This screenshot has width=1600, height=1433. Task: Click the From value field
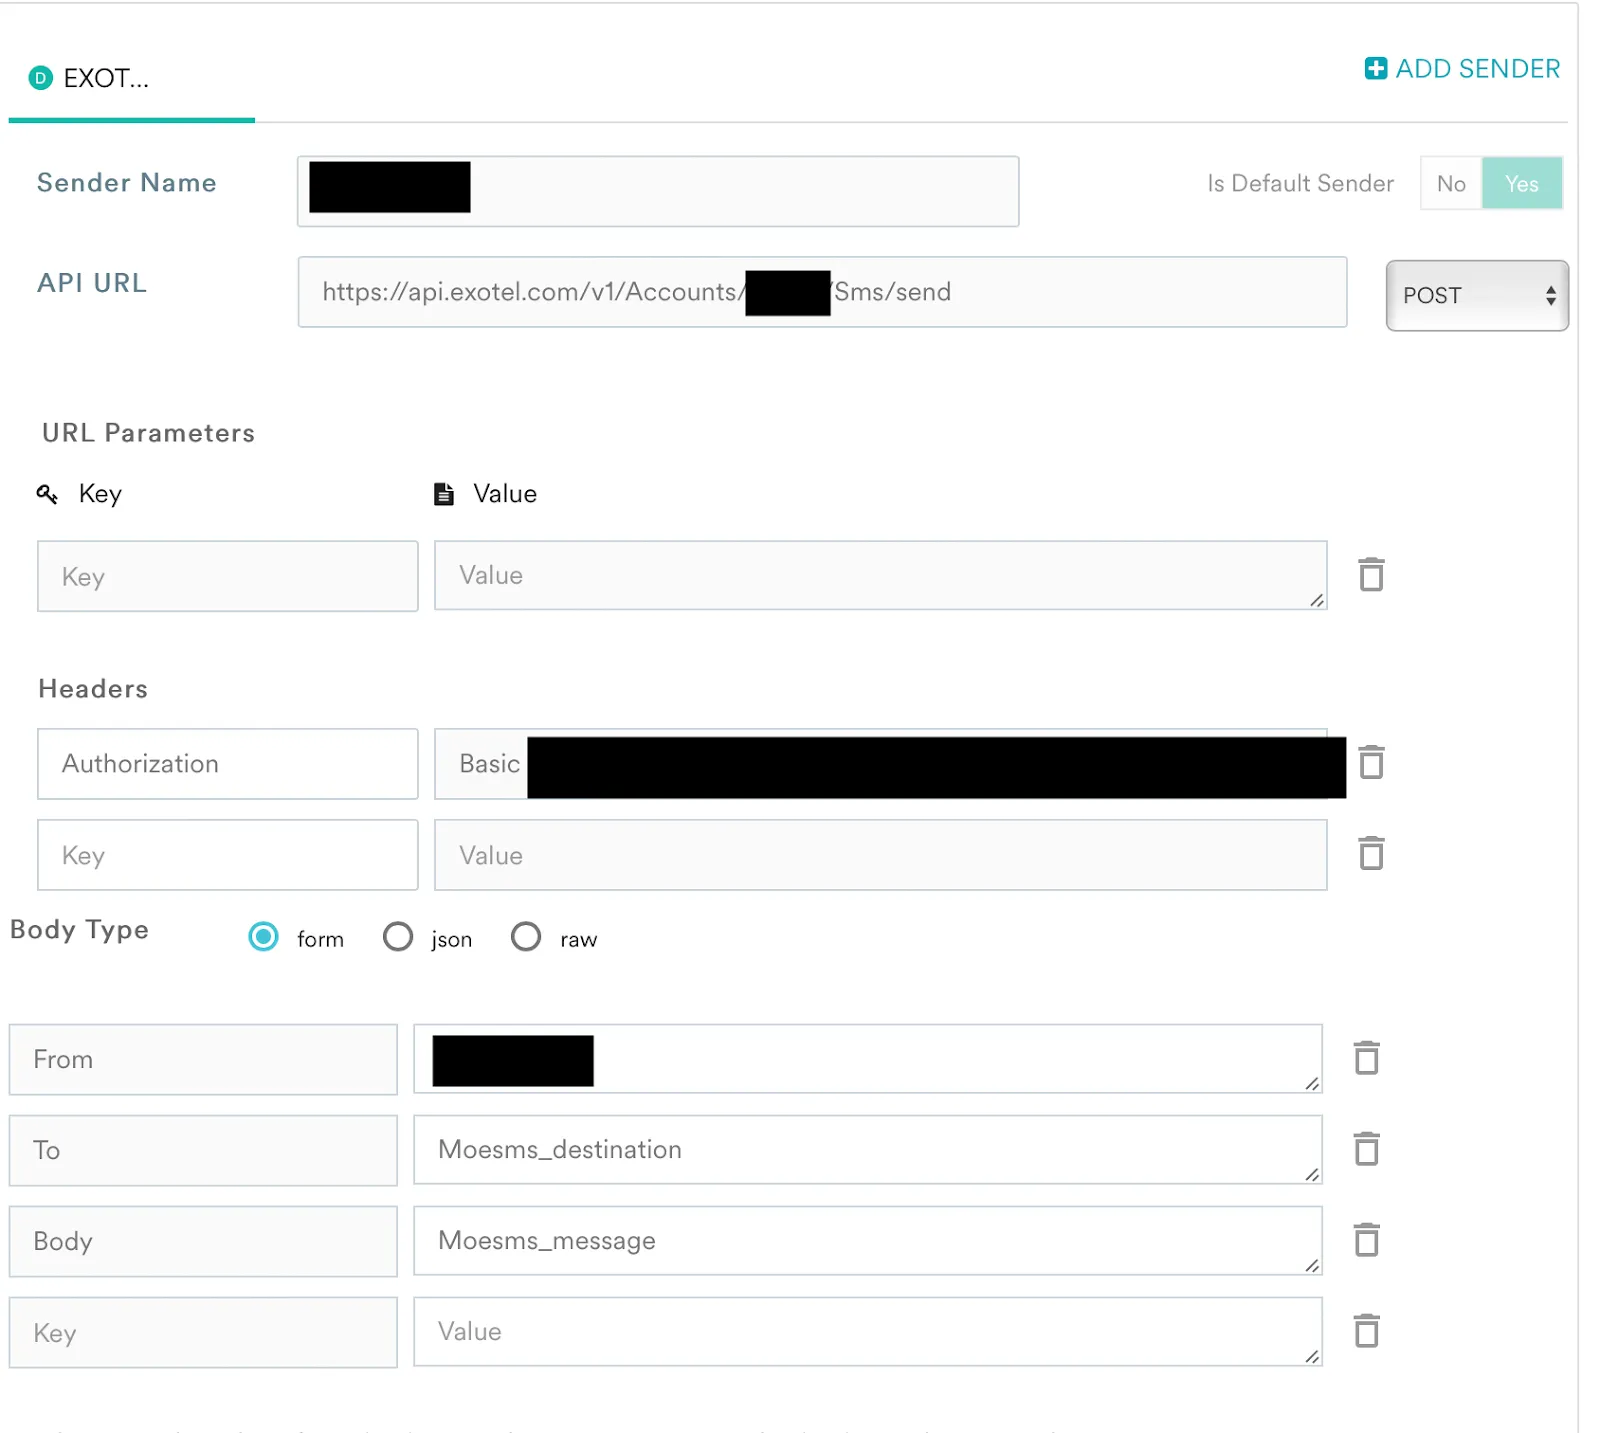click(x=868, y=1058)
